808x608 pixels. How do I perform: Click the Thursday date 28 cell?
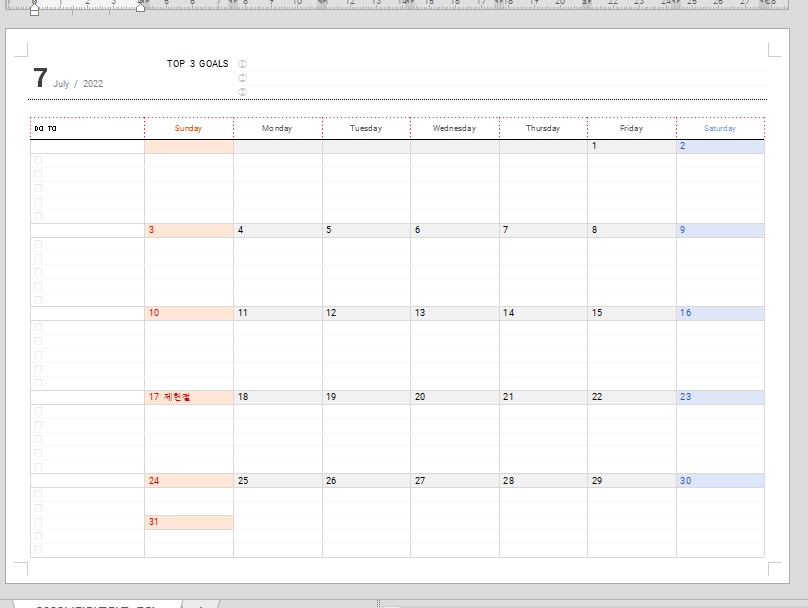(x=543, y=481)
